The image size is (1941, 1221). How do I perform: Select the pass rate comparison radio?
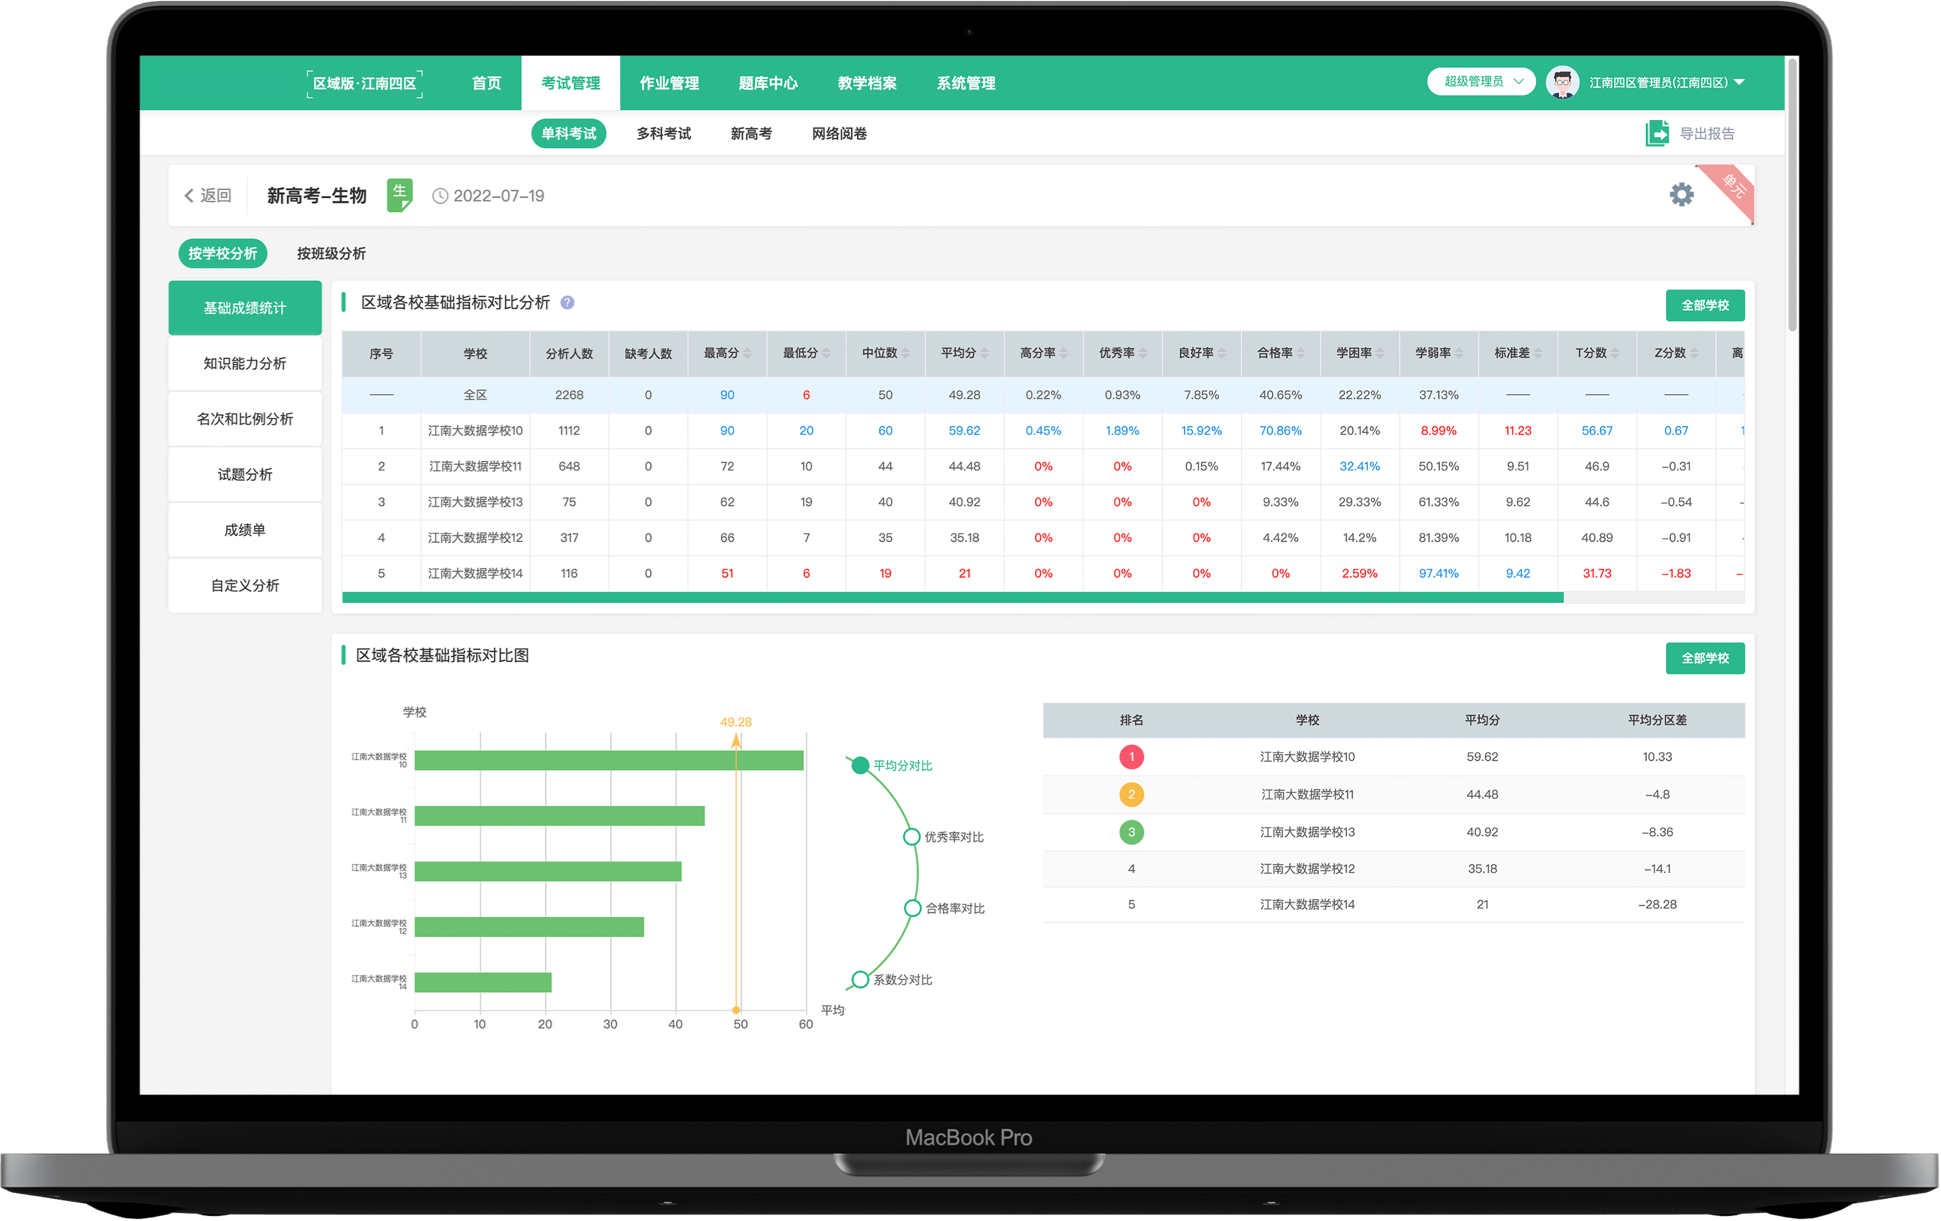912,908
